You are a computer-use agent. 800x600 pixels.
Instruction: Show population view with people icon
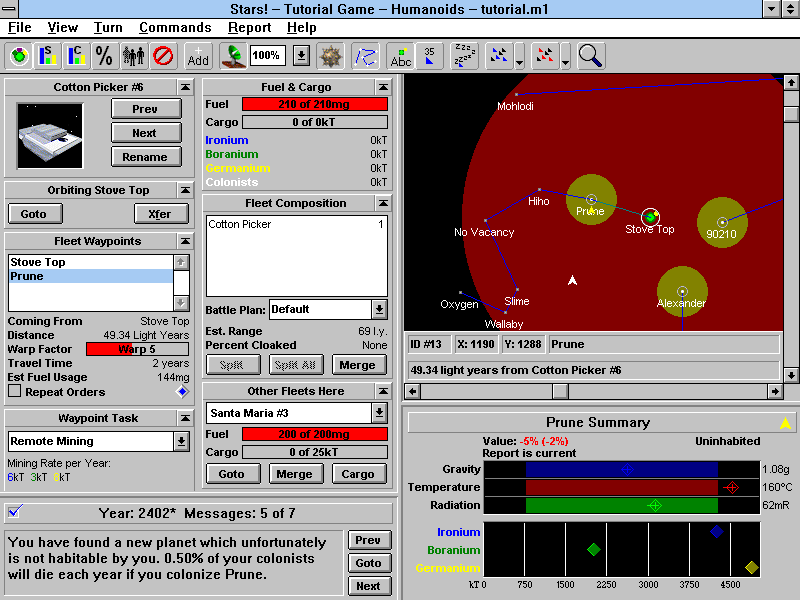click(133, 56)
